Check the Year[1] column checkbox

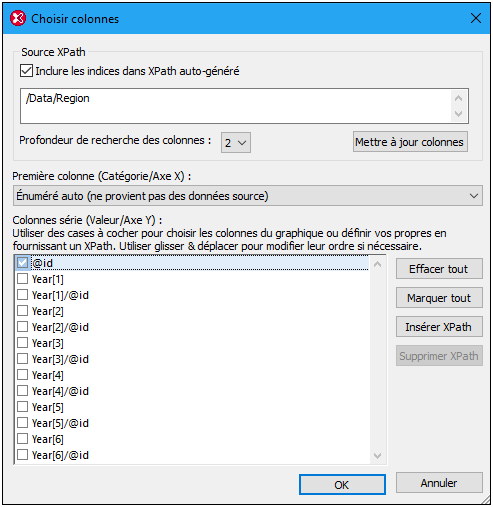pos(22,279)
